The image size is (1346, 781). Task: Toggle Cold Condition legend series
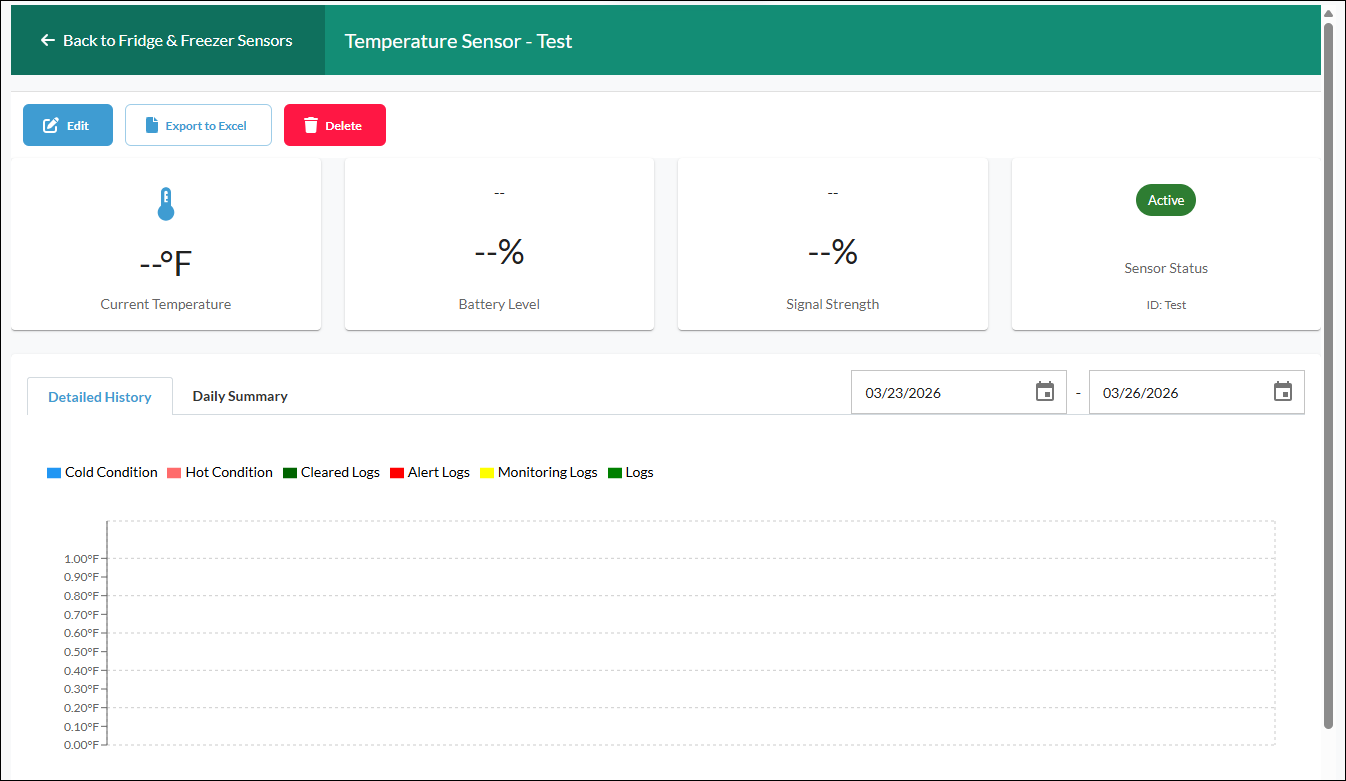[102, 472]
